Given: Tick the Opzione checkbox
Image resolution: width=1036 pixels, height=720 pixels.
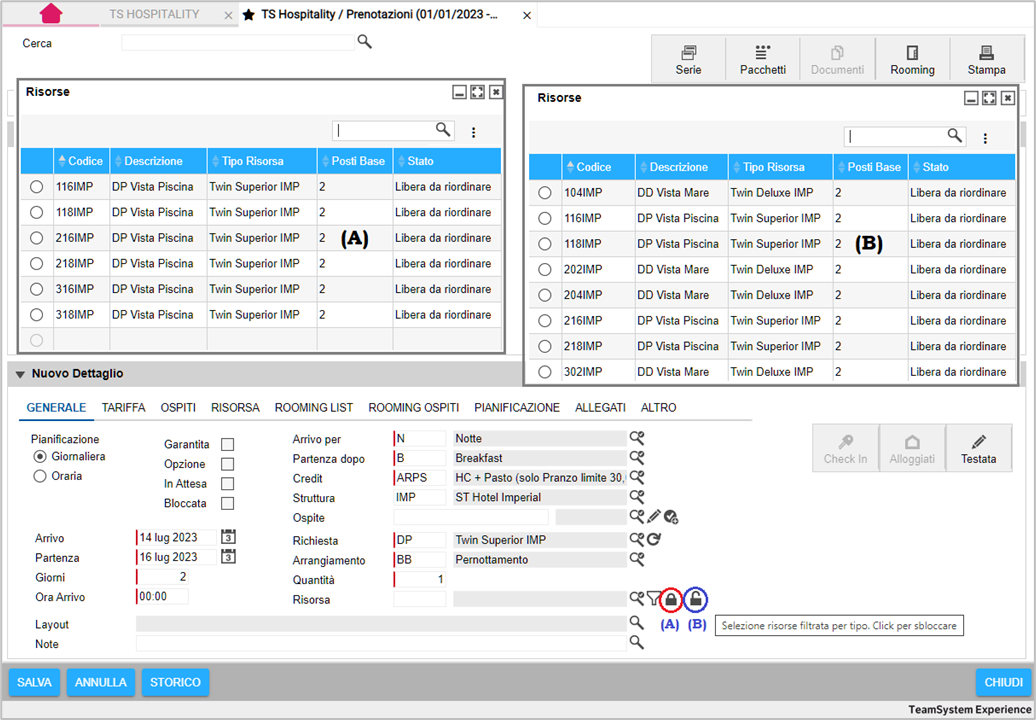Looking at the screenshot, I should coord(228,464).
